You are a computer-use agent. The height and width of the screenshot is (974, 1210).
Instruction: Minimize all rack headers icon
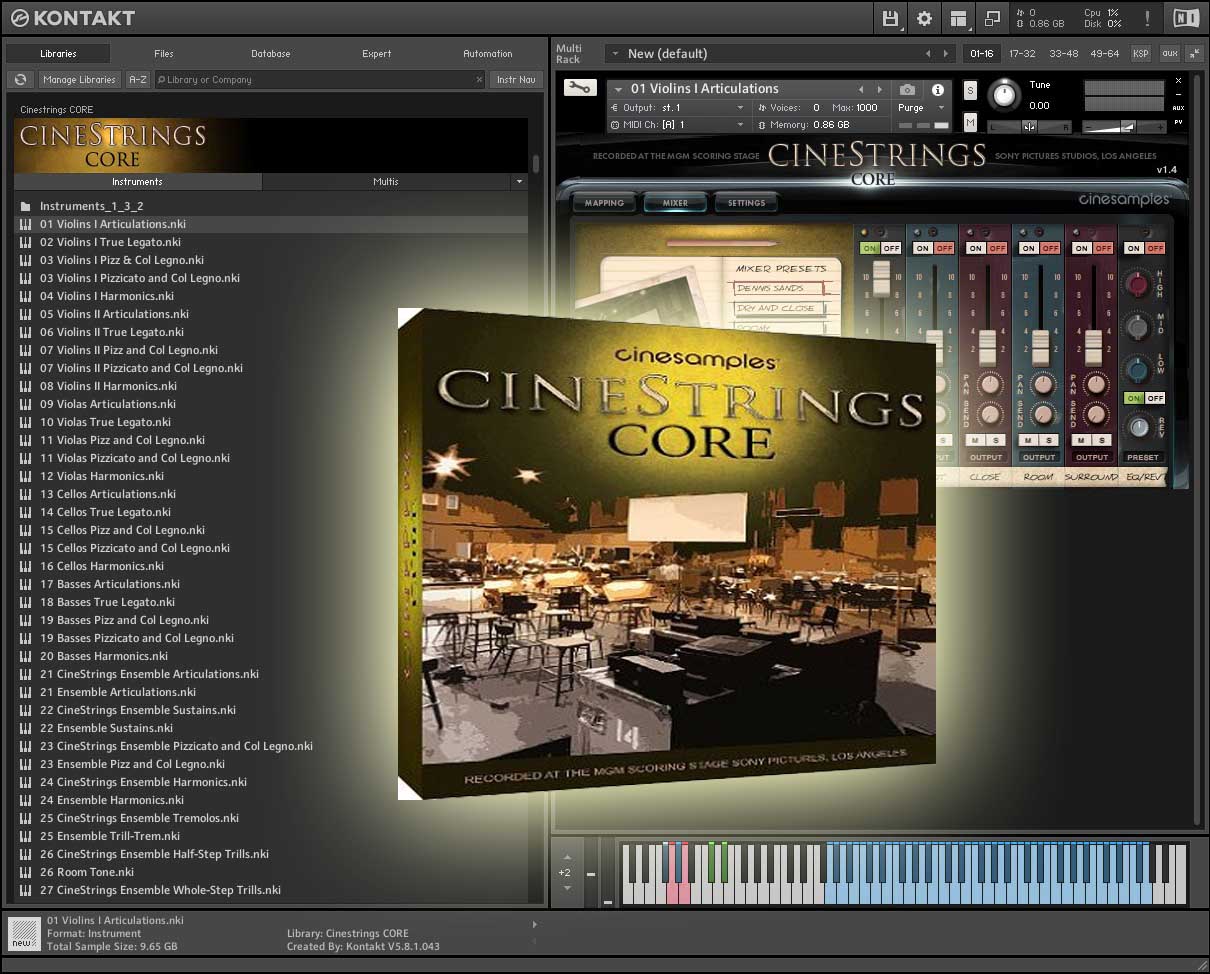tap(1194, 54)
